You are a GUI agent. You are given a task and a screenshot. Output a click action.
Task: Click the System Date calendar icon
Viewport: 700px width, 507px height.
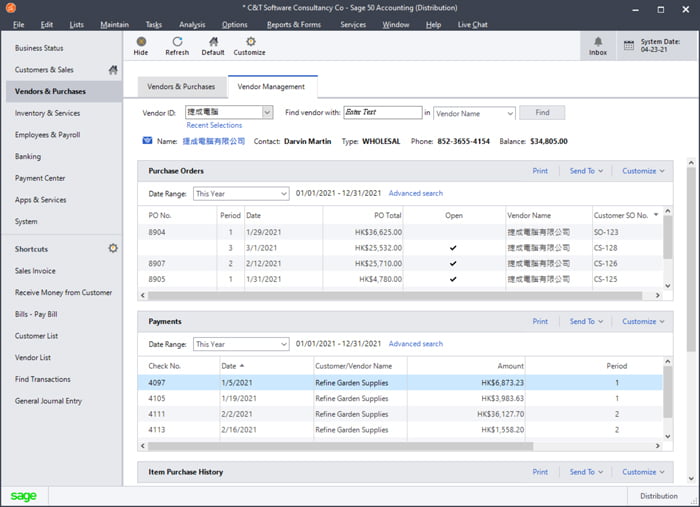coord(629,45)
